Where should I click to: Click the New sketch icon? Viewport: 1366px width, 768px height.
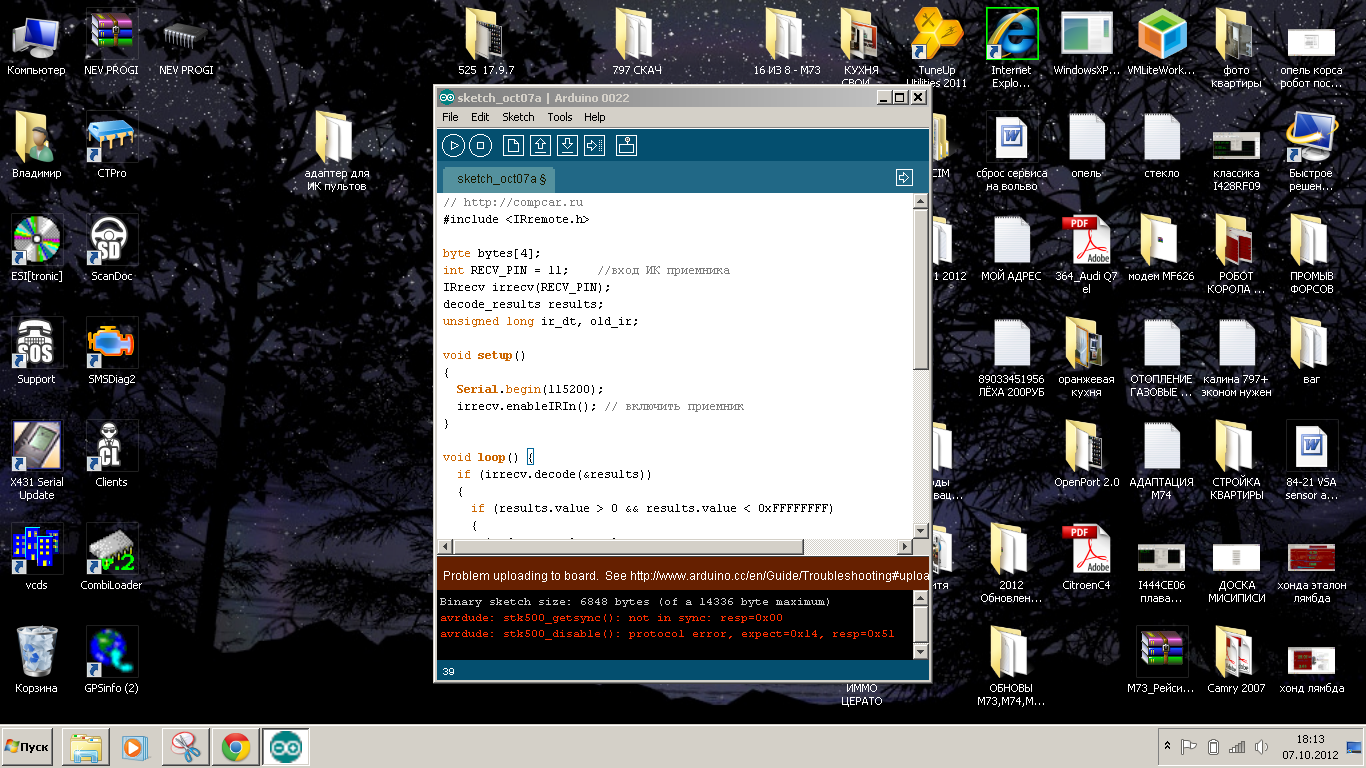tap(512, 146)
